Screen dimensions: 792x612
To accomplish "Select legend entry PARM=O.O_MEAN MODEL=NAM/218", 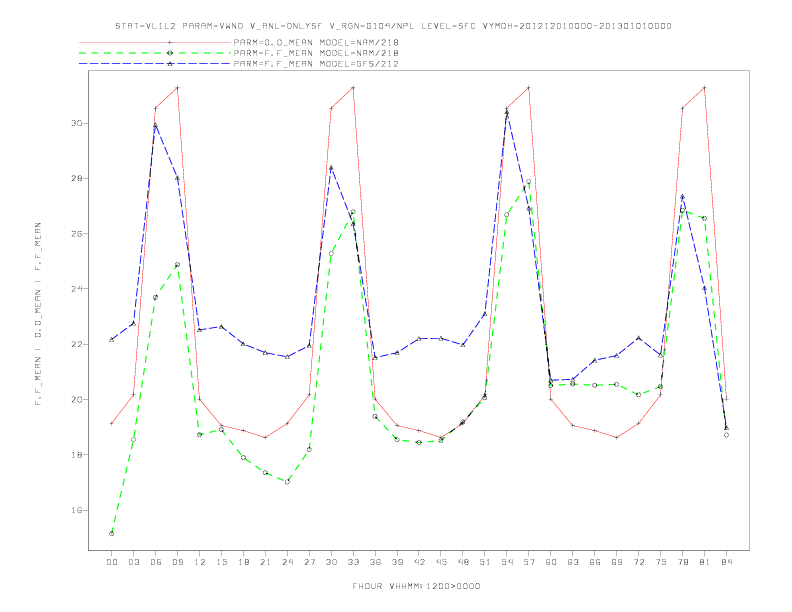I will pos(316,42).
